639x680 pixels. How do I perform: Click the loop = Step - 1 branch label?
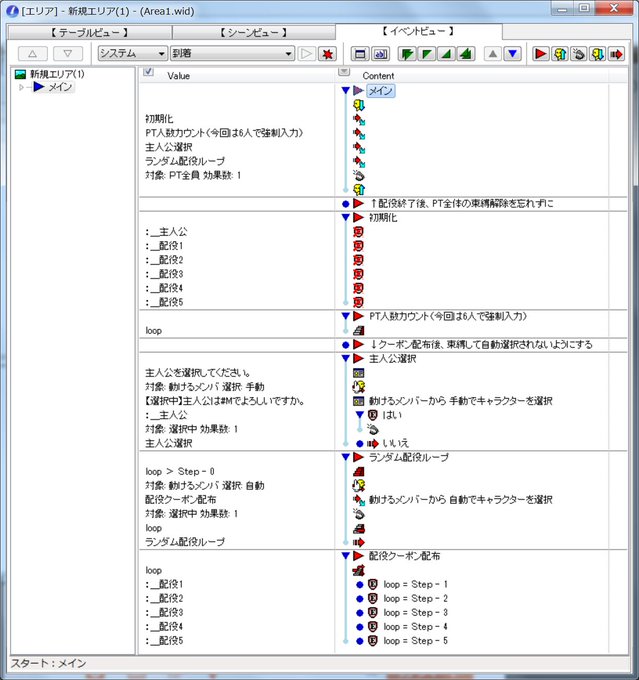pyautogui.click(x=415, y=584)
